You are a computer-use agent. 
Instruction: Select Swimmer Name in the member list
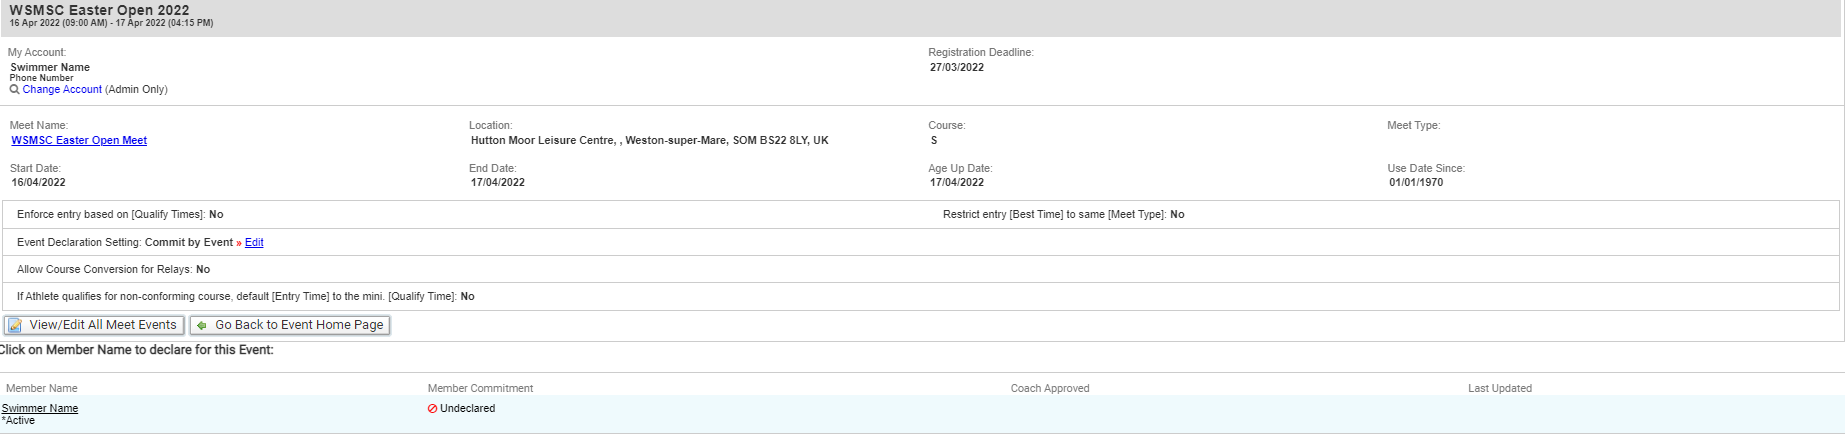point(40,408)
